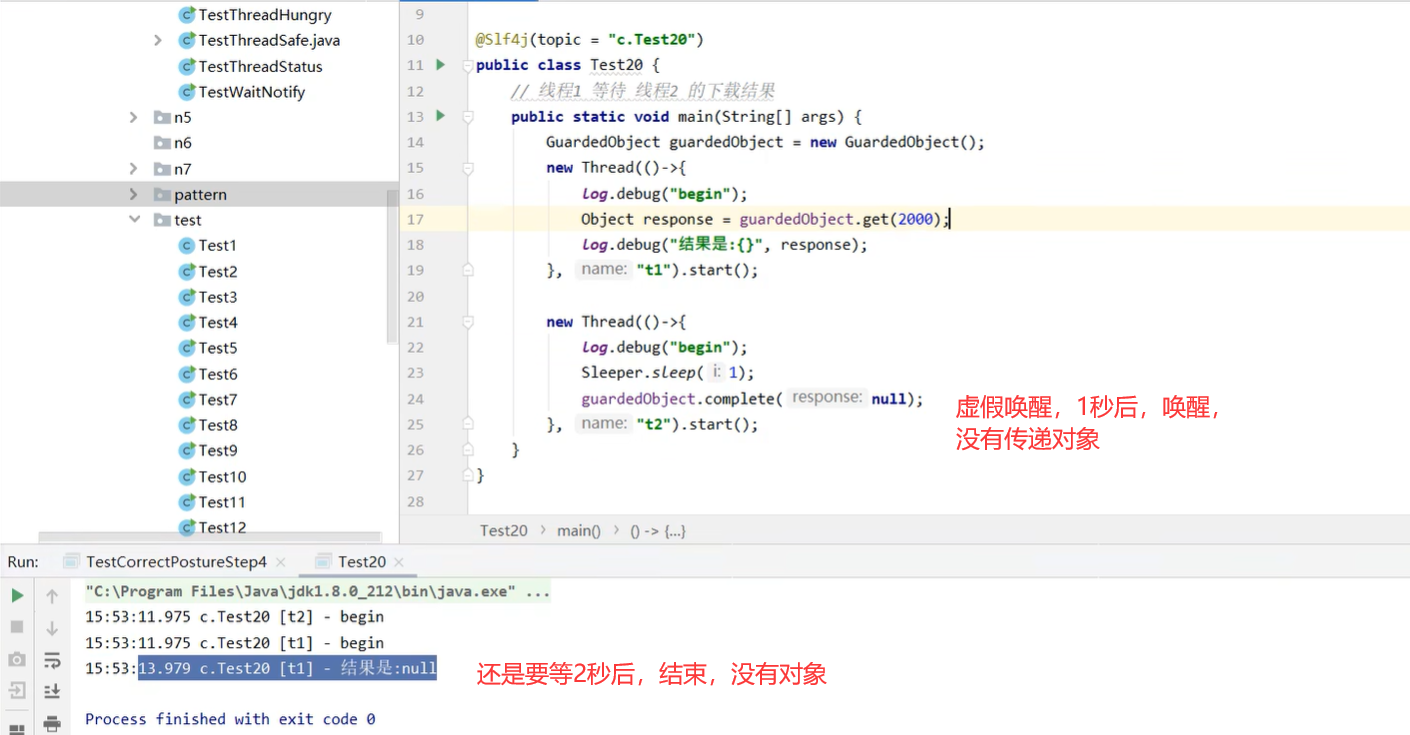Print console output with the printer icon
Image resolution: width=1410 pixels, height=735 pixels.
coord(52,723)
